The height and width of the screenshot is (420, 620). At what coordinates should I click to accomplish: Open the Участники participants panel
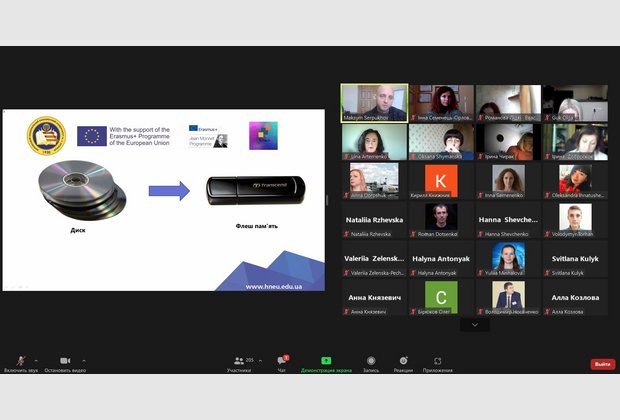tap(239, 364)
